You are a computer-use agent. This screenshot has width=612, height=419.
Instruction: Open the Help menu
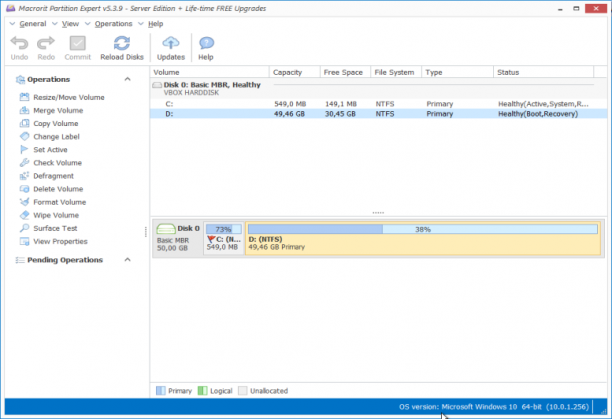pyautogui.click(x=155, y=24)
